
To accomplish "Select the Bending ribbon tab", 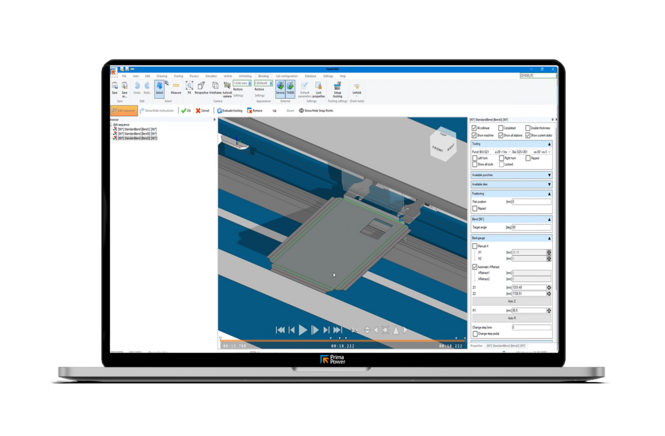I will pyautogui.click(x=263, y=76).
